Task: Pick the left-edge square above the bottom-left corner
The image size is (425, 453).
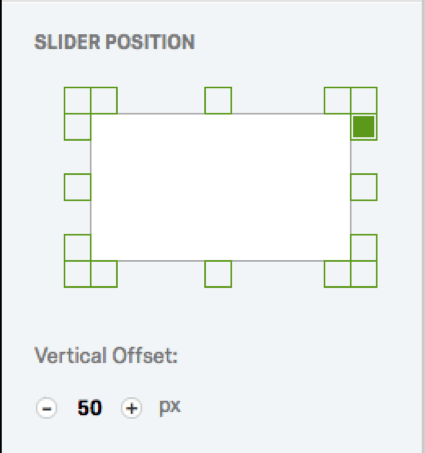Action: click(77, 248)
